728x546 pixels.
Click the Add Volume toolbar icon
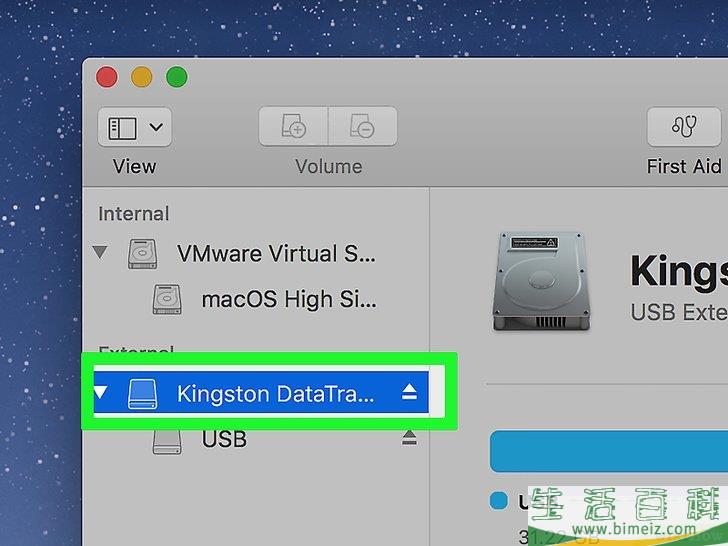click(293, 126)
